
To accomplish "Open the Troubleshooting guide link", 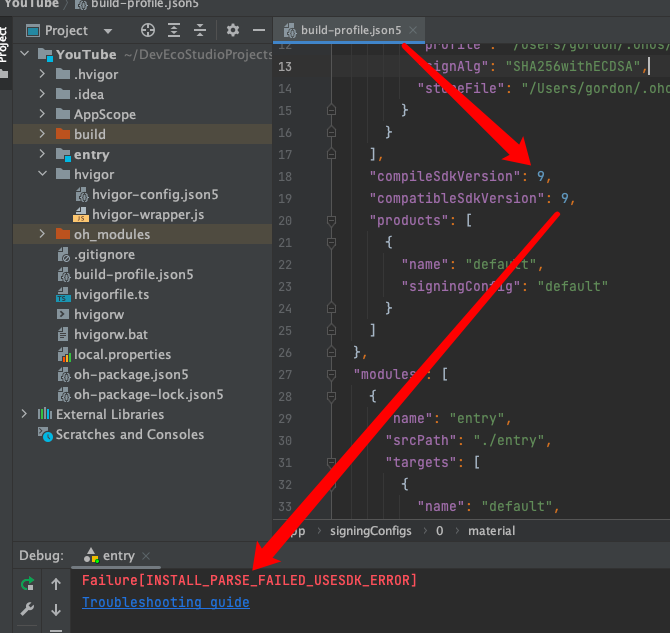I will (166, 602).
